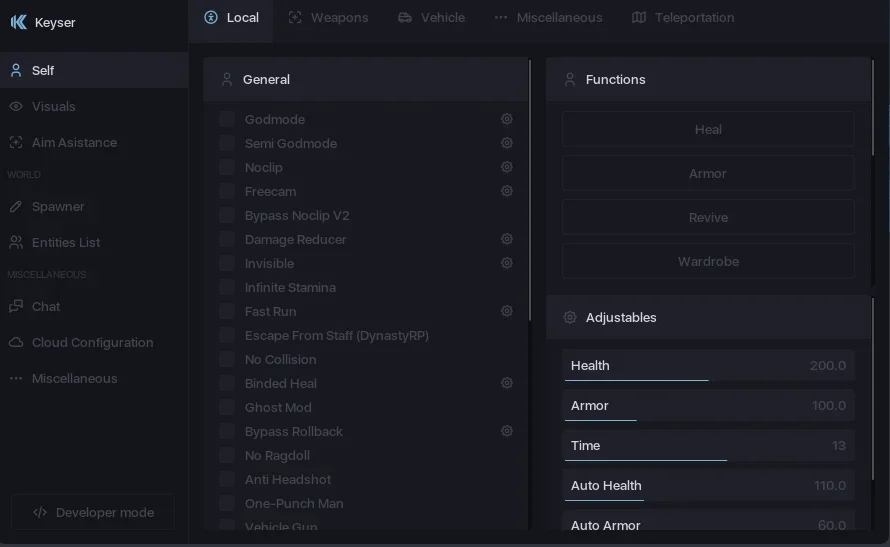The height and width of the screenshot is (547, 890).
Task: Toggle the Semi Godmode checkbox
Action: click(x=226, y=143)
